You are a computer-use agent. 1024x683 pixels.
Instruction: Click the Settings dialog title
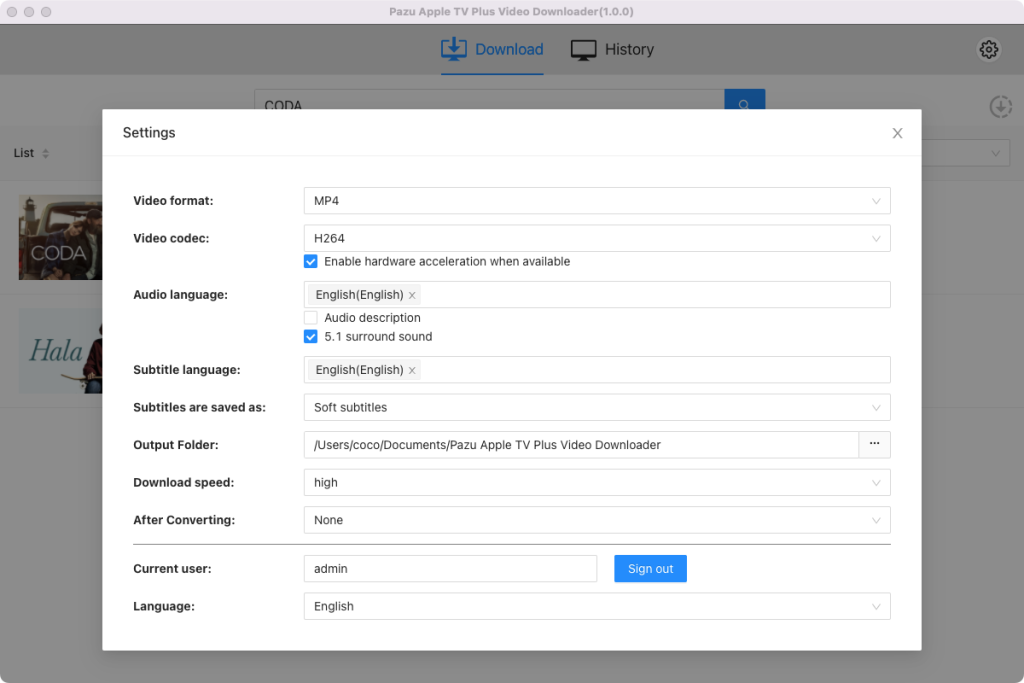pyautogui.click(x=149, y=133)
